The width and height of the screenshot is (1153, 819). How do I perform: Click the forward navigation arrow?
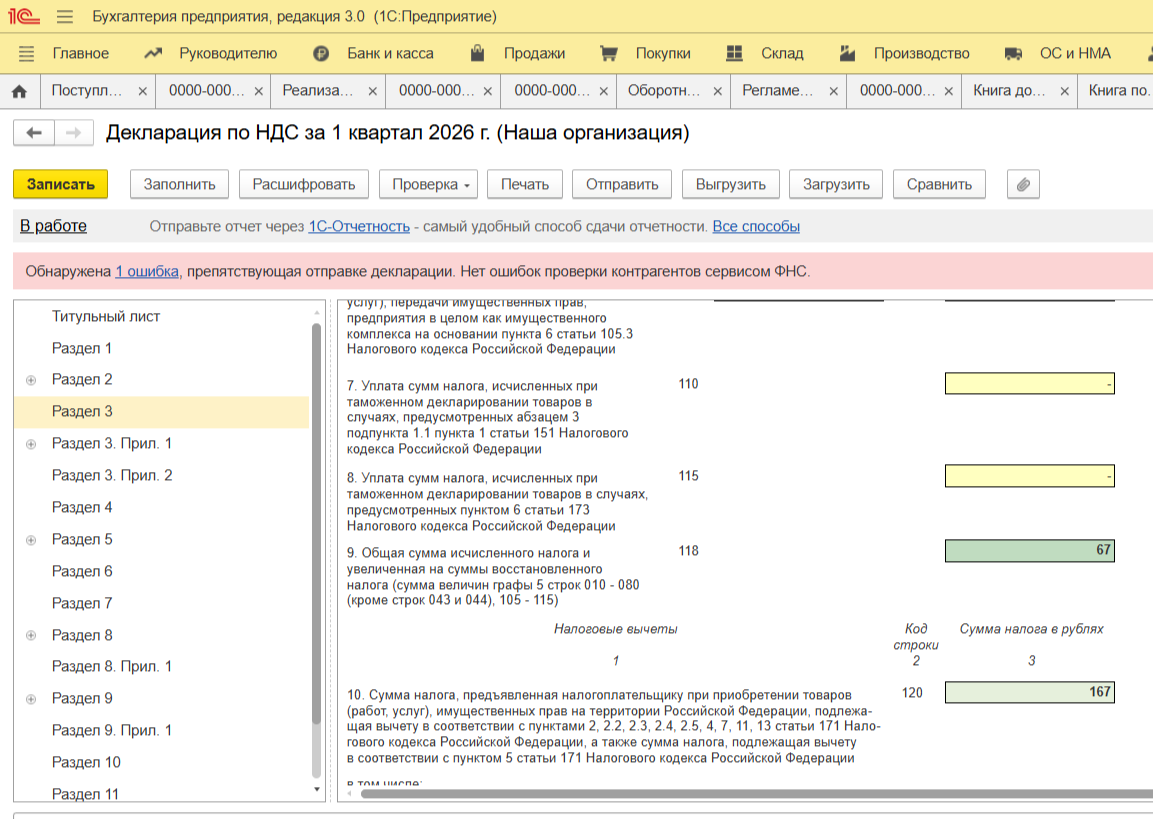coord(73,133)
